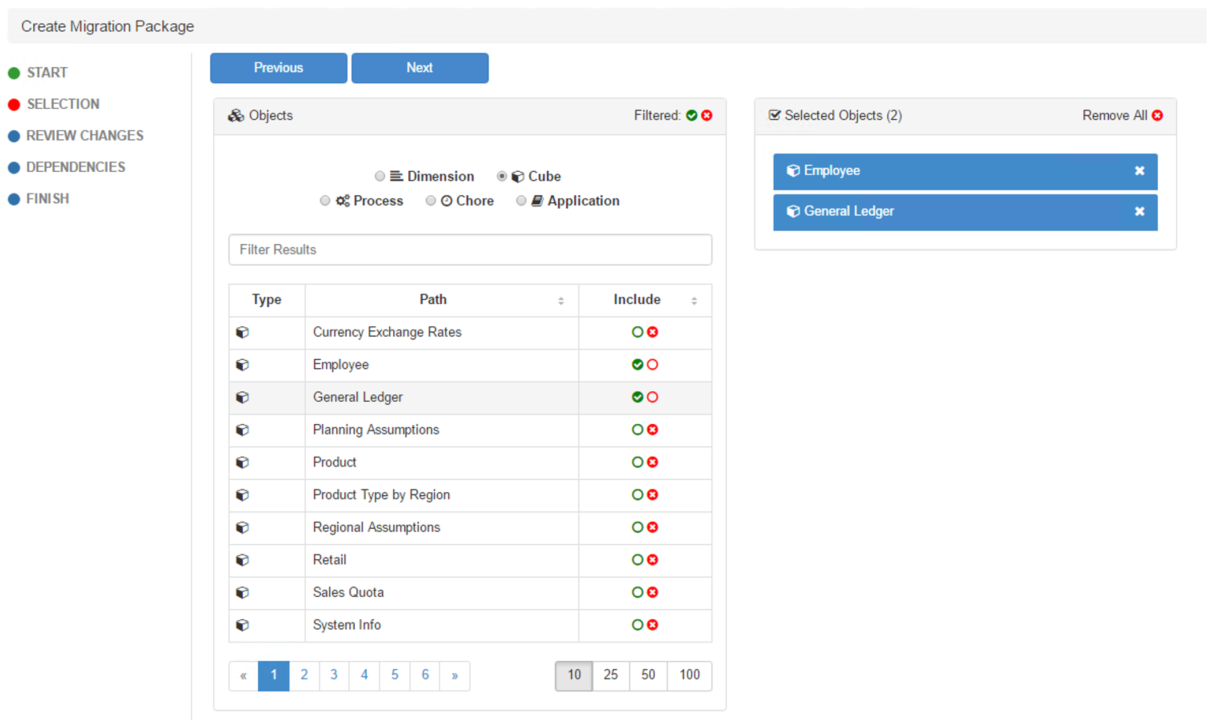Click the green Filtered include-all icon
The width and height of the screenshot is (1215, 720).
coord(691,116)
